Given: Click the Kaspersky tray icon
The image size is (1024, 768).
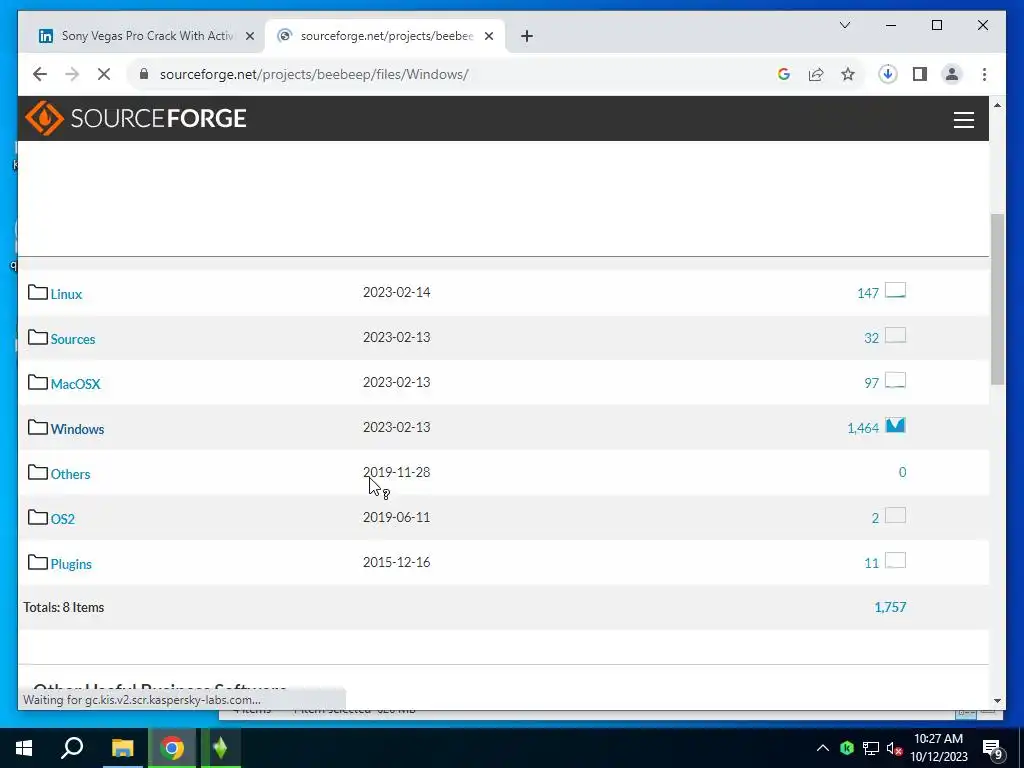Looking at the screenshot, I should pyautogui.click(x=847, y=748).
